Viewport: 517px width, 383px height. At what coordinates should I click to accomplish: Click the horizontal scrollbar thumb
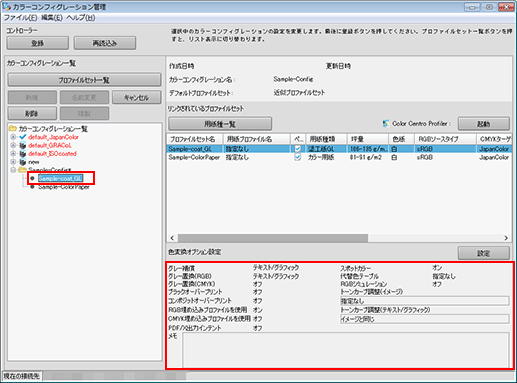pyautogui.click(x=273, y=238)
